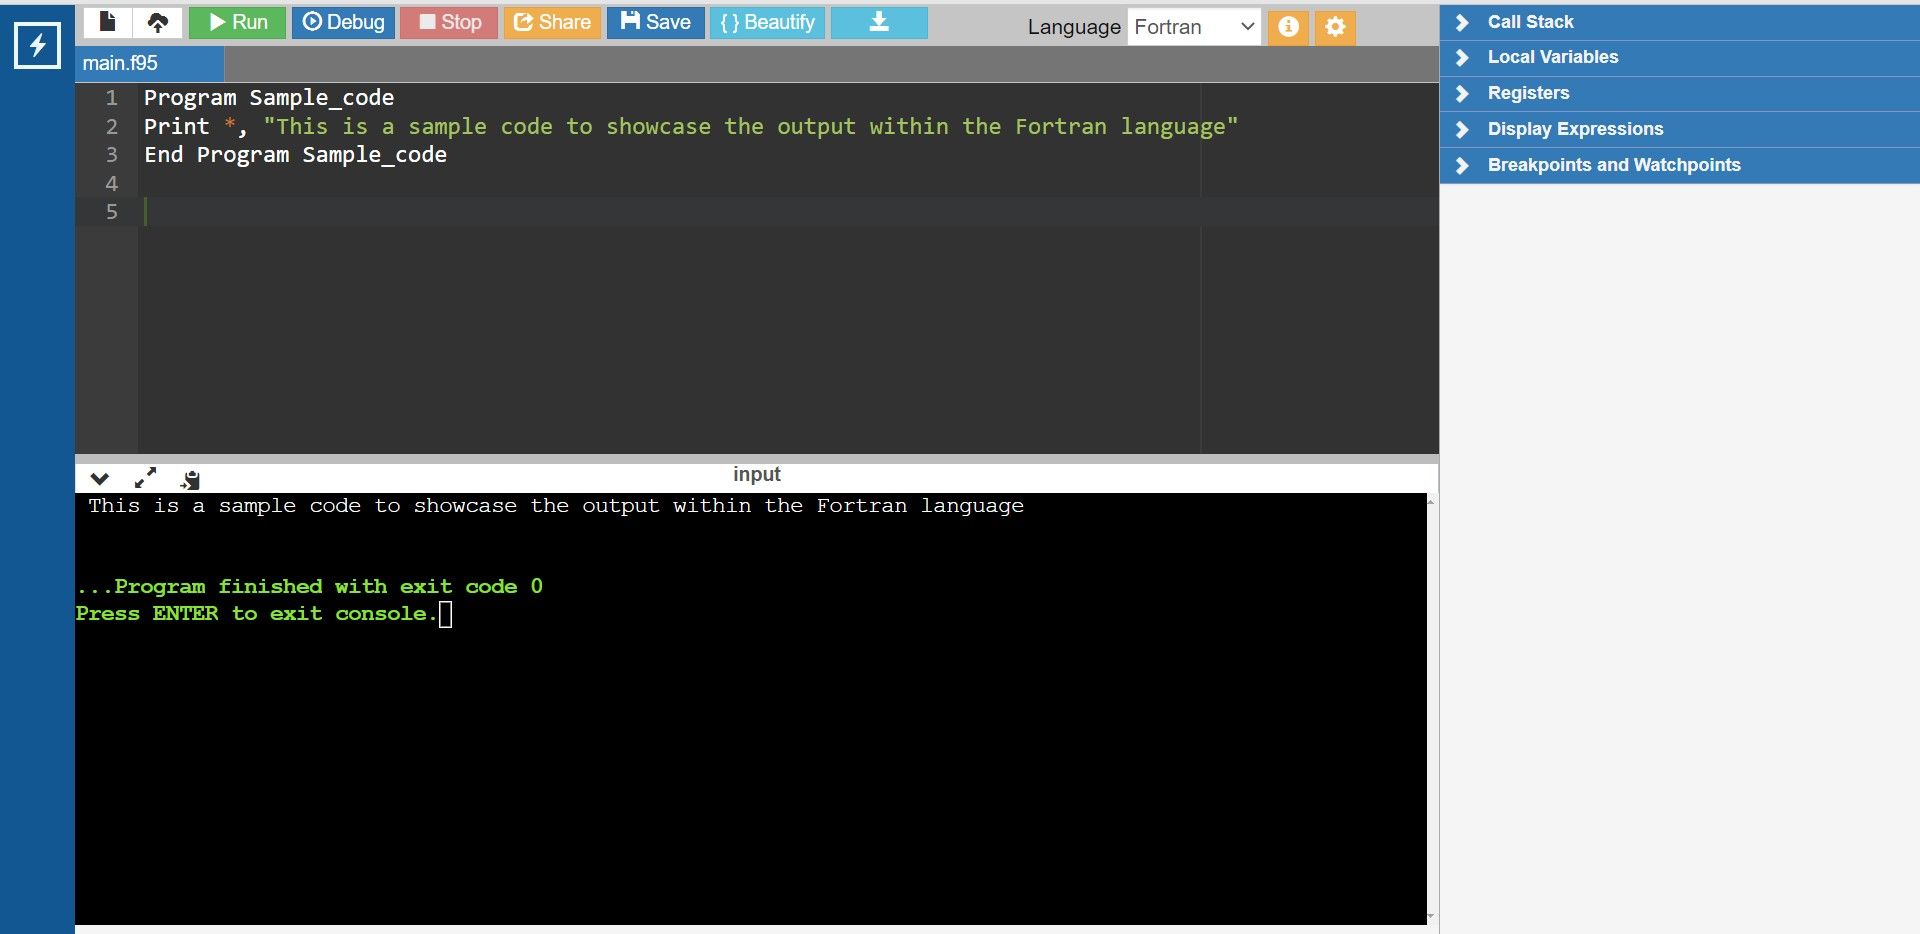
Task: Run the Fortran program
Action: [x=235, y=21]
